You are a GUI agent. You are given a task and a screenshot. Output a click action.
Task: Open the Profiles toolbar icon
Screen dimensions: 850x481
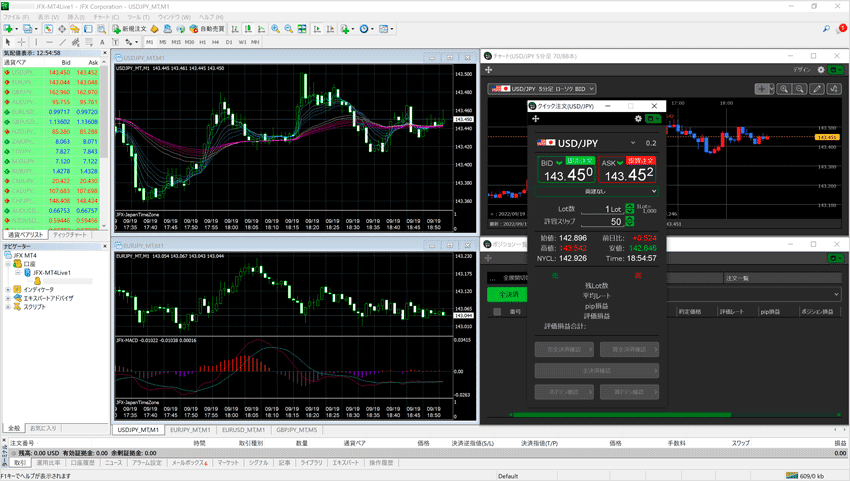[x=28, y=29]
